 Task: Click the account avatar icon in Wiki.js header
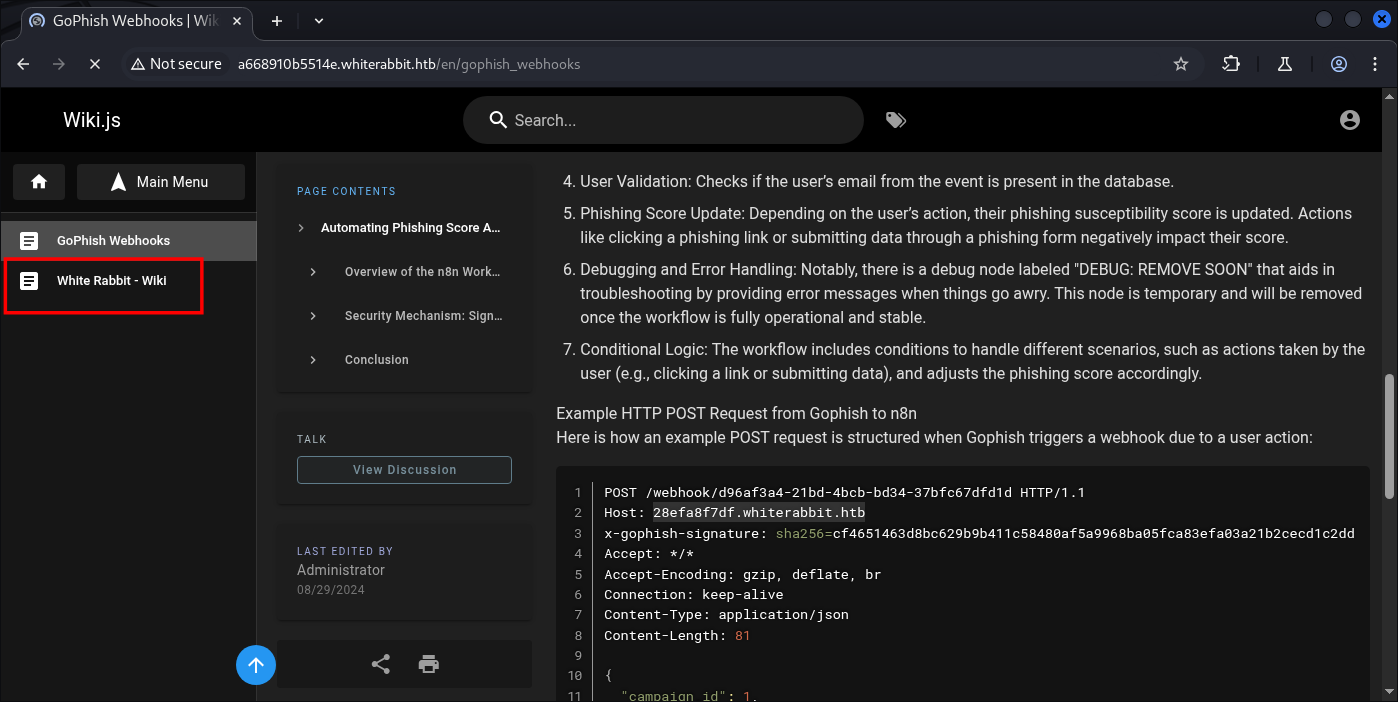tap(1349, 120)
